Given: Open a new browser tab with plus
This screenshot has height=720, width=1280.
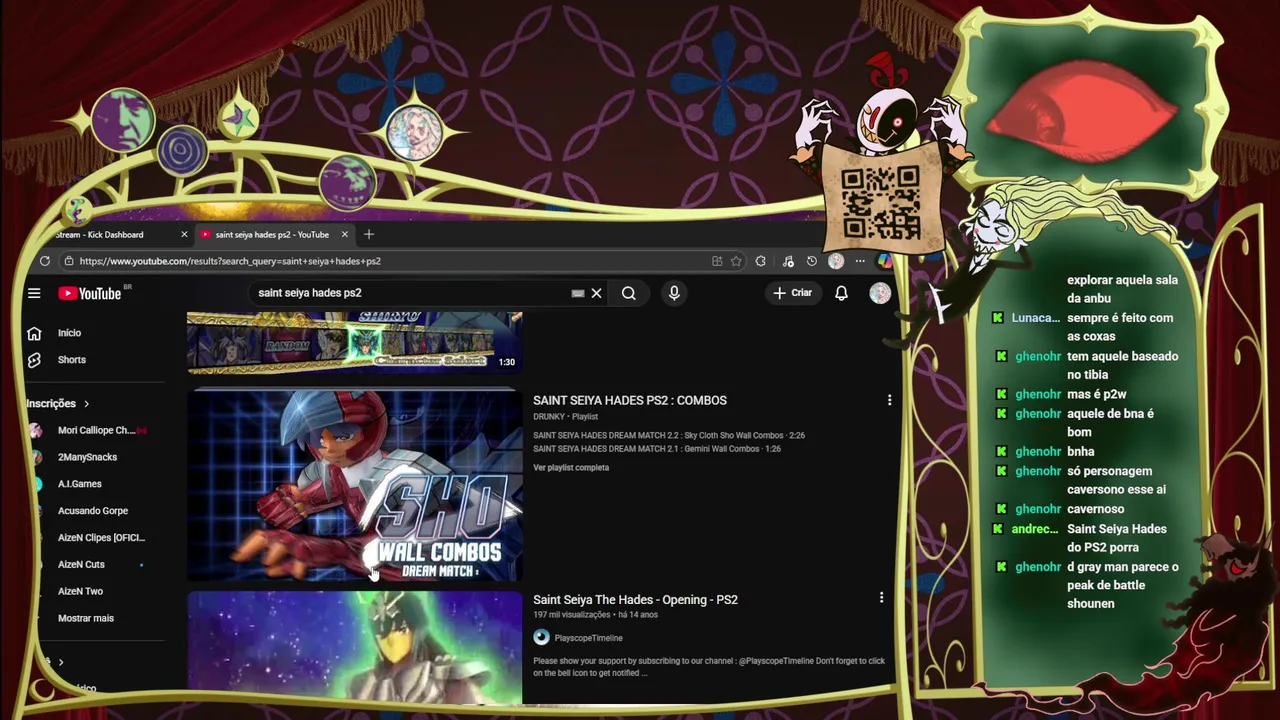Looking at the screenshot, I should [x=369, y=234].
